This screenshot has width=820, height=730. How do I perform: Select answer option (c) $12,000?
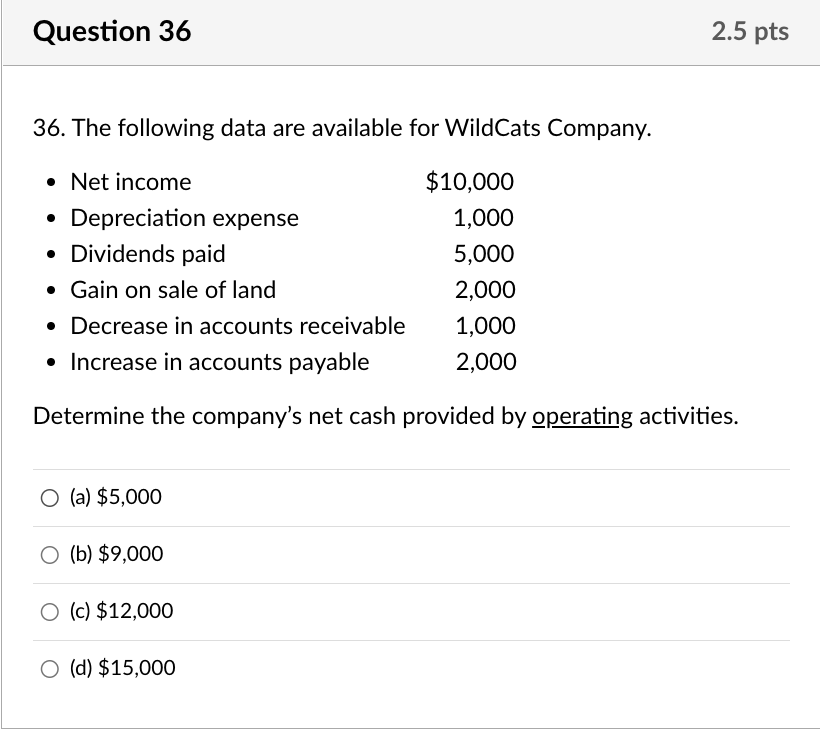(49, 612)
